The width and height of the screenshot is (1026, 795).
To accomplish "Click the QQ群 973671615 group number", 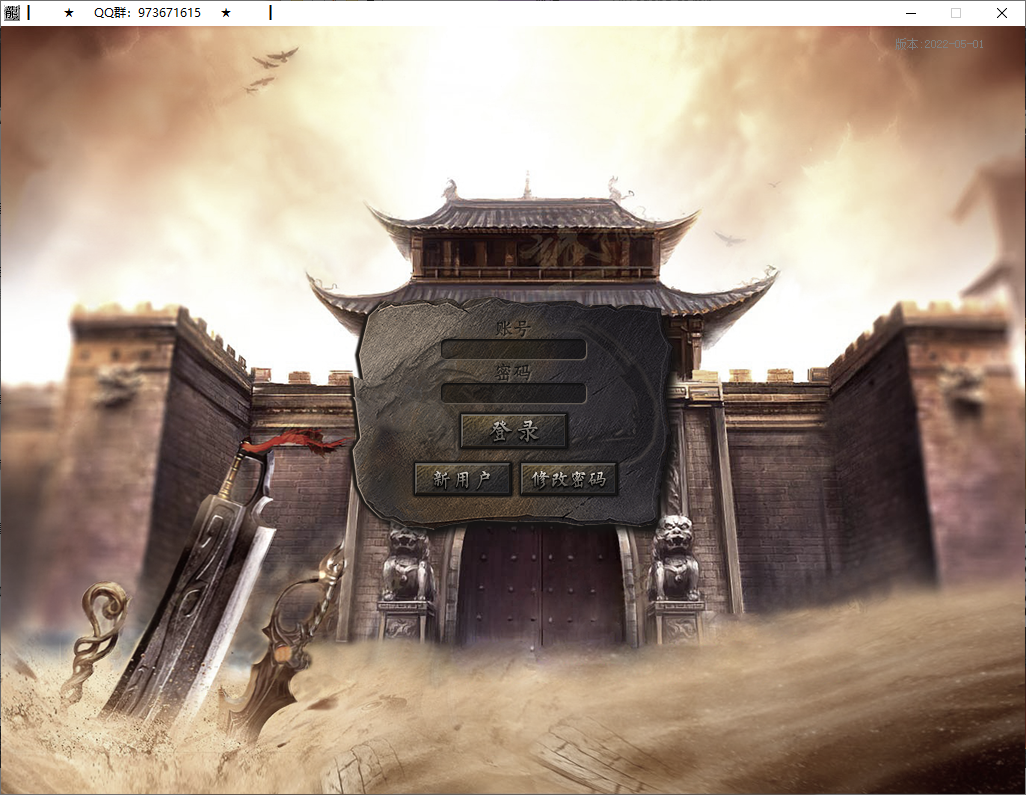I will [x=146, y=13].
